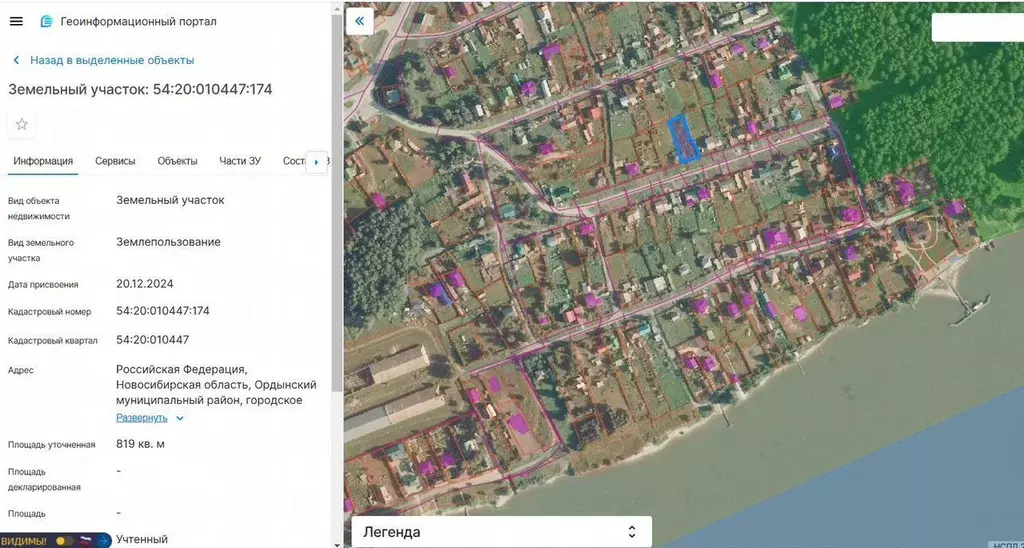Click the Russian flag icon in the bottom banner
The width and height of the screenshot is (1024, 548).
pos(87,540)
